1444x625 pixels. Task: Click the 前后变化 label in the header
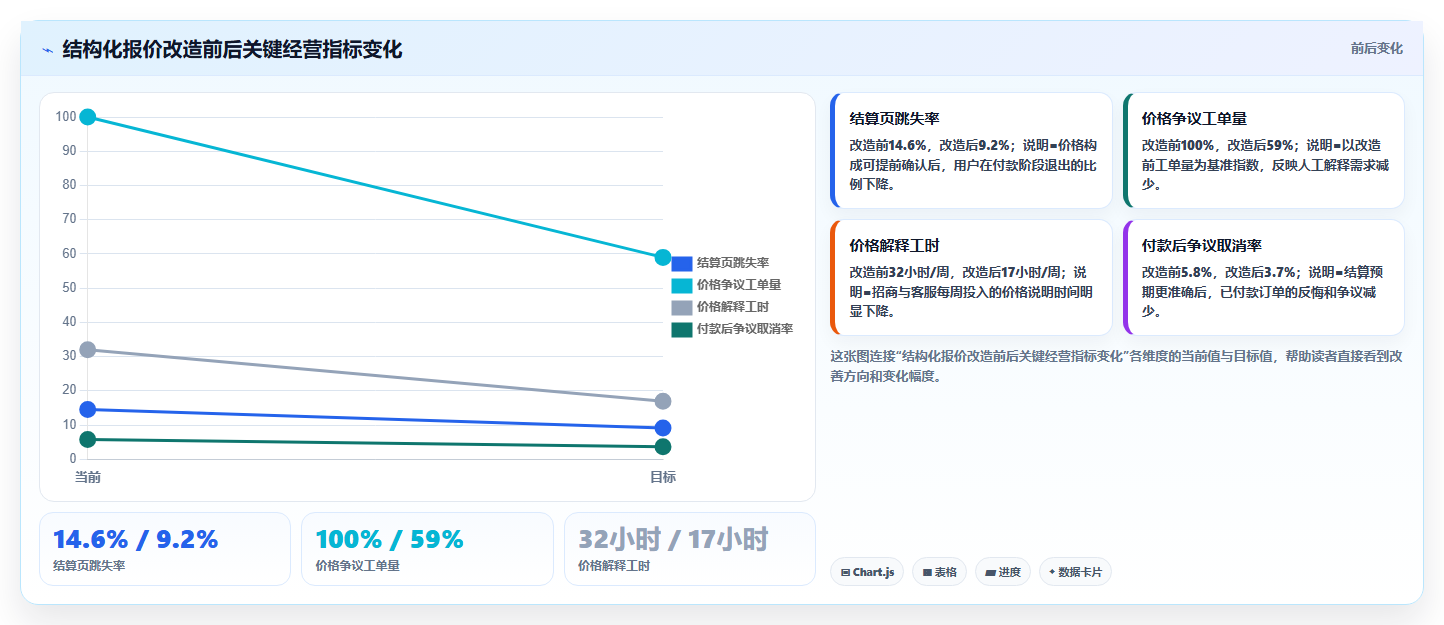coord(1376,48)
